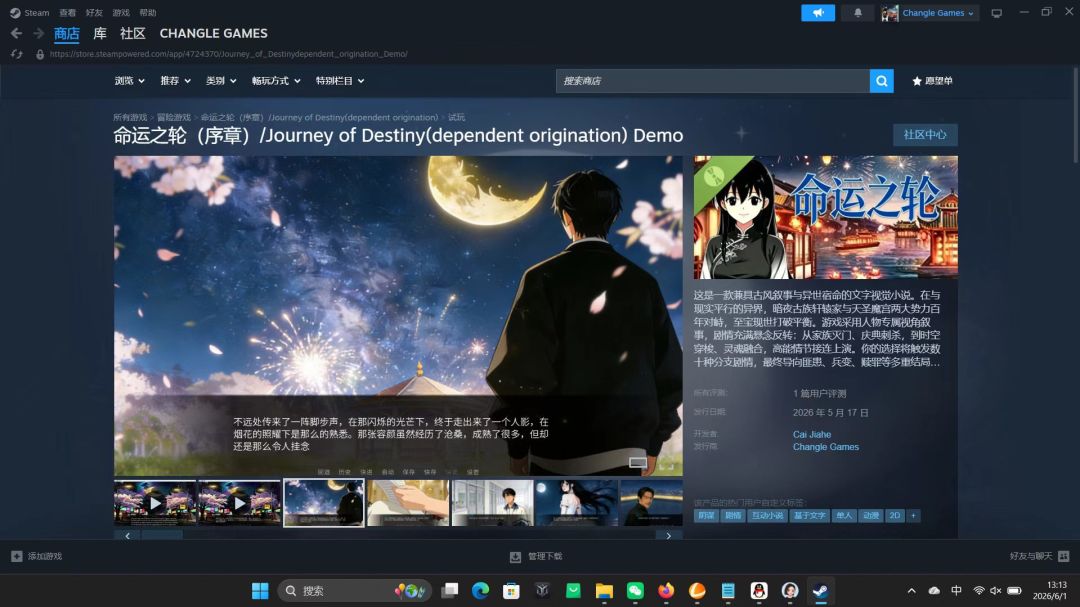Viewport: 1080px width, 607px height.
Task: Open QQ penguin app from the taskbar
Action: (x=759, y=590)
